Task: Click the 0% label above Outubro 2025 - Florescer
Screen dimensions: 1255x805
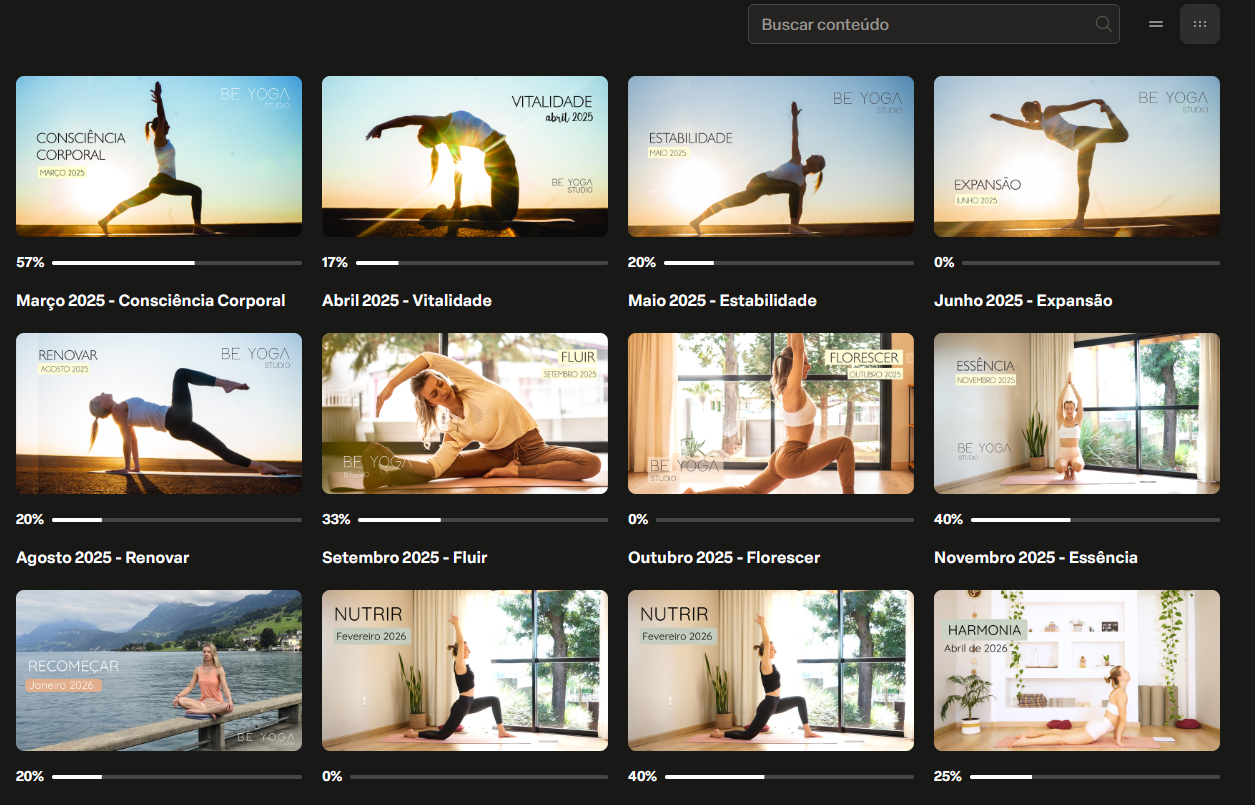Action: (x=638, y=520)
